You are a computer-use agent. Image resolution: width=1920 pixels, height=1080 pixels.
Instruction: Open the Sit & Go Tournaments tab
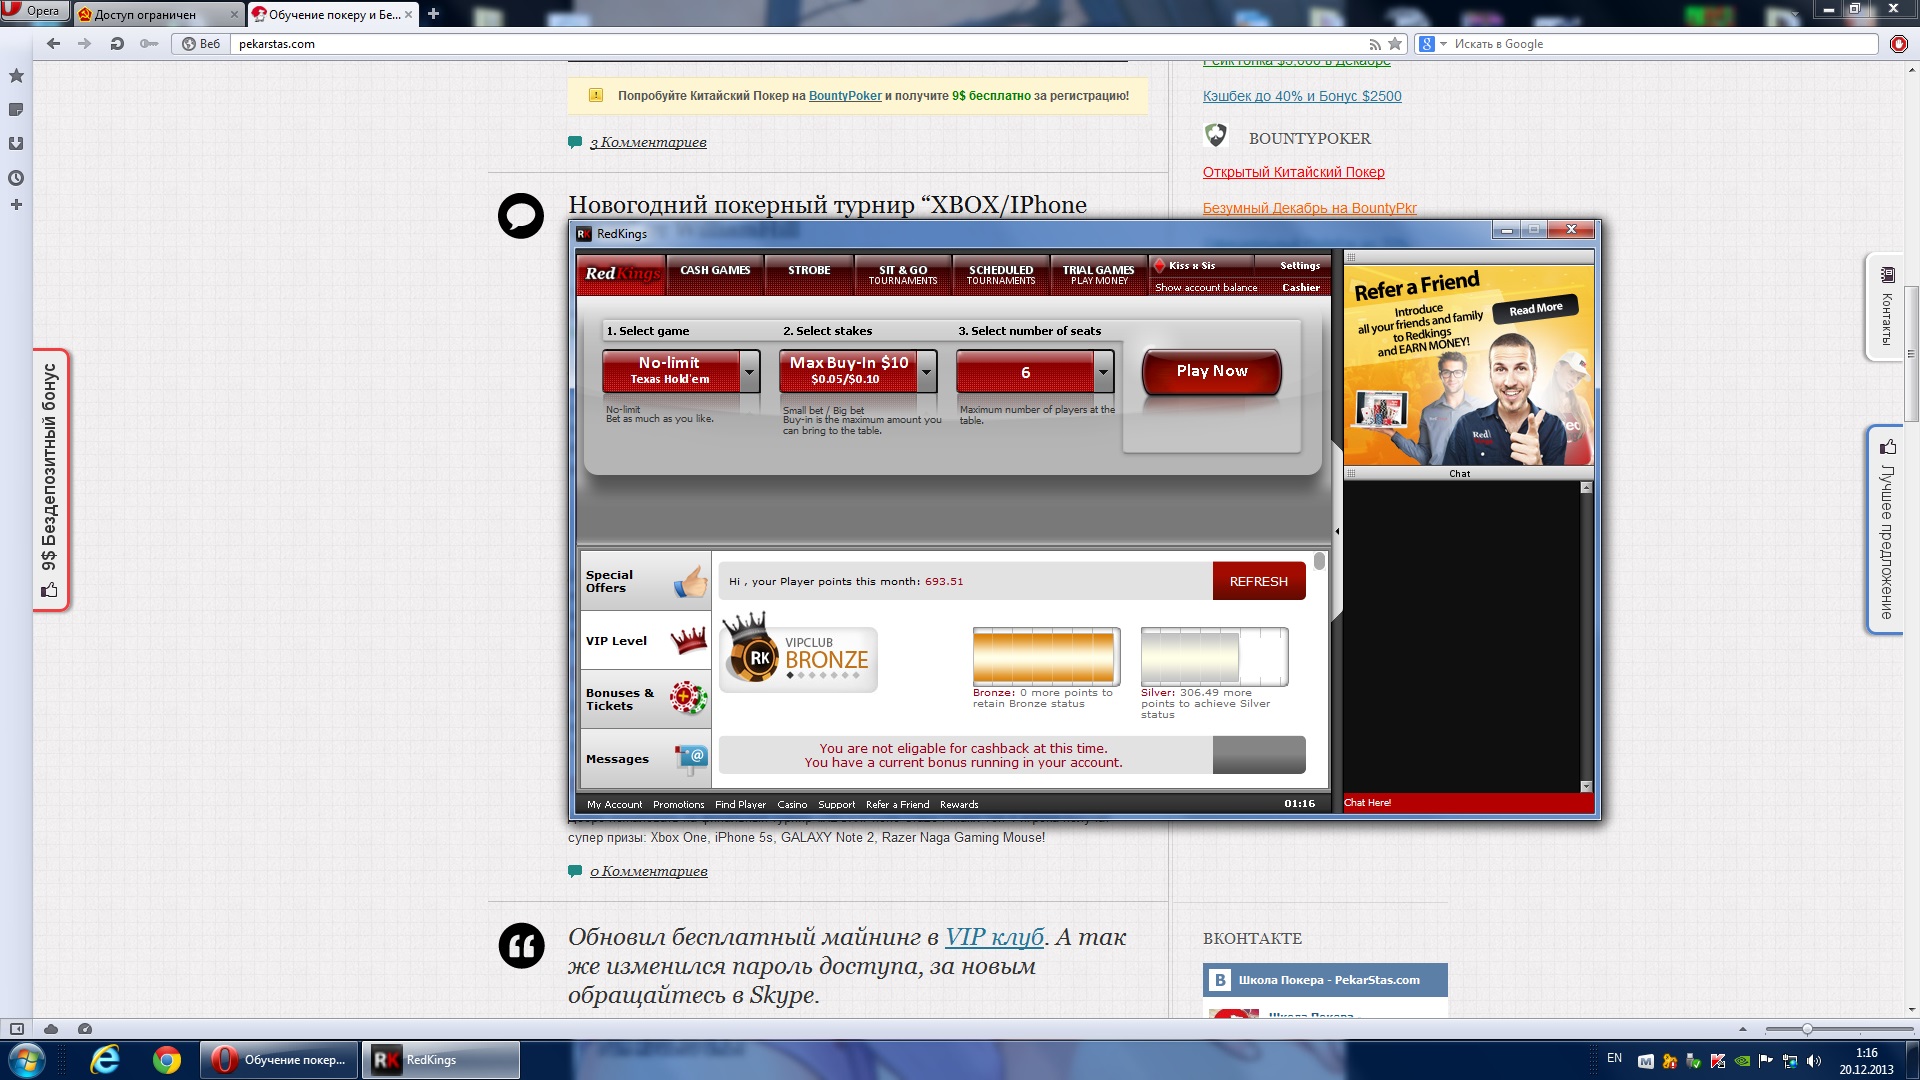(903, 275)
